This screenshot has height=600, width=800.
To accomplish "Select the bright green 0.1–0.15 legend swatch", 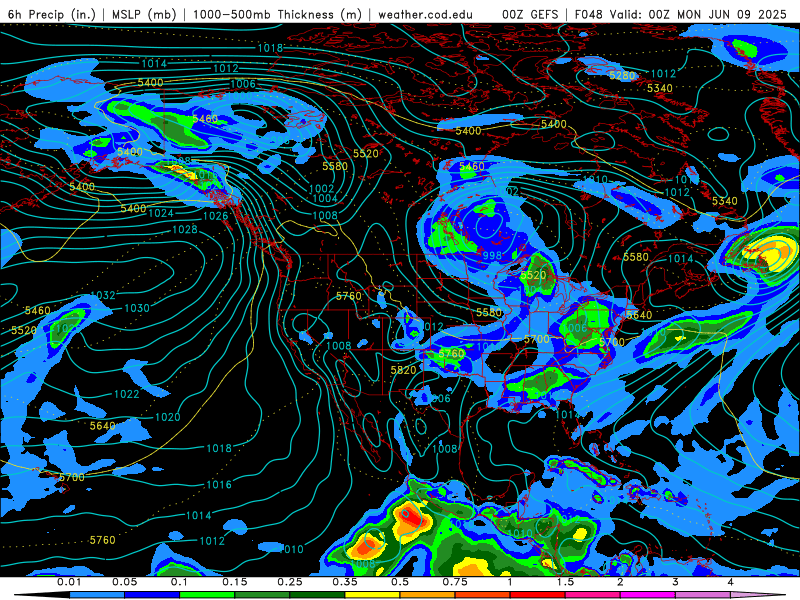I will click(207, 595).
